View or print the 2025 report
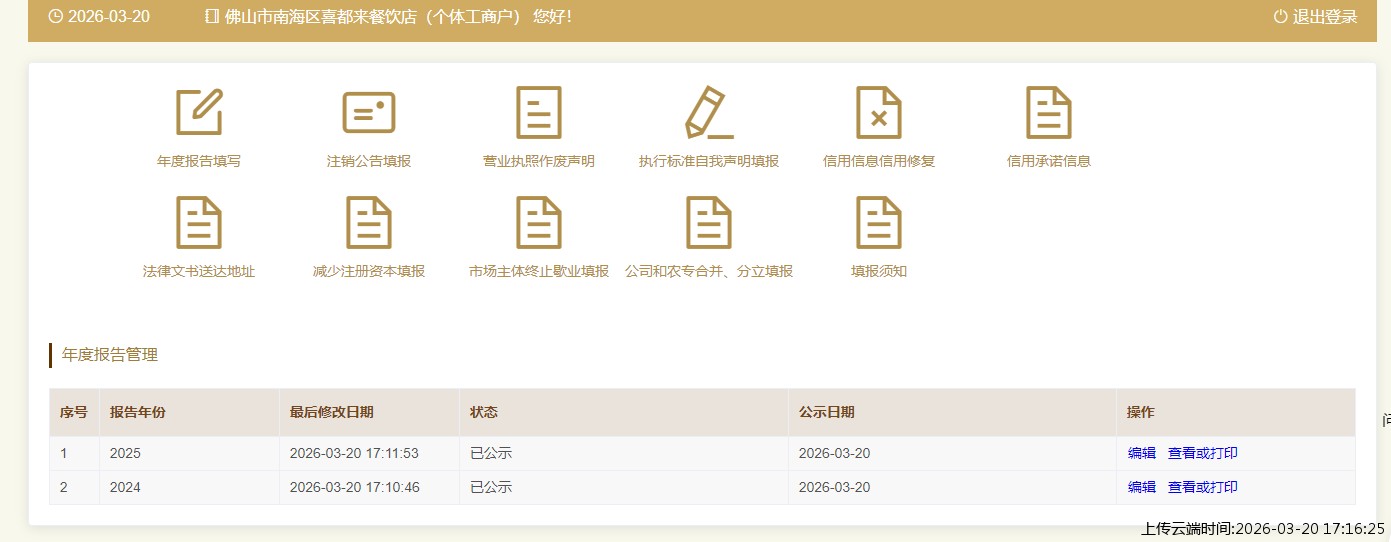This screenshot has width=1391, height=542. pyautogui.click(x=1202, y=453)
